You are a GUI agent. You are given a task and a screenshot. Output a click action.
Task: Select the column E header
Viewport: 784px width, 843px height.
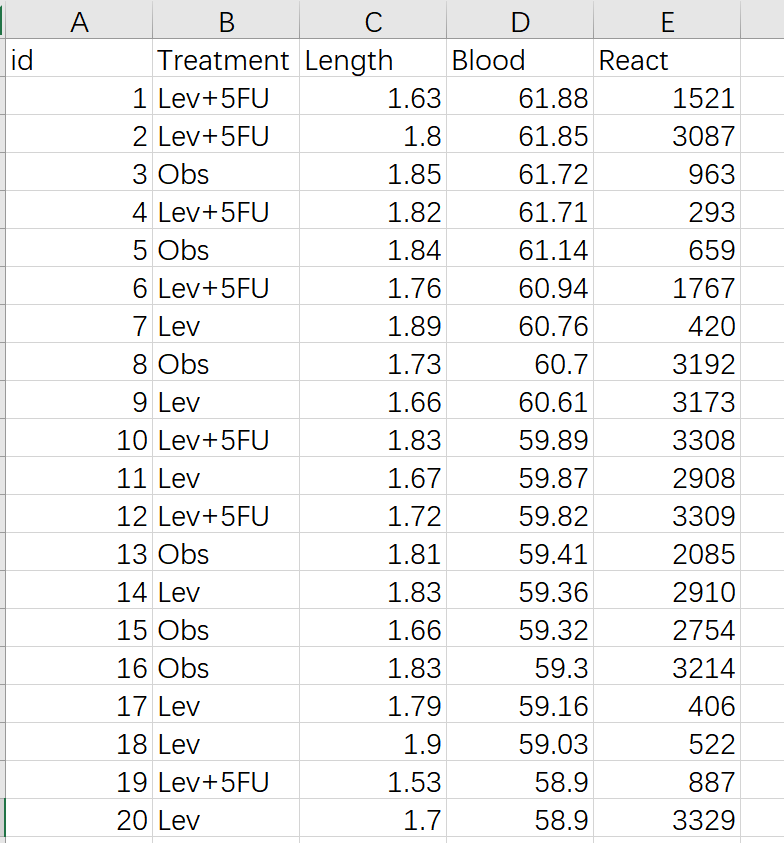point(667,21)
